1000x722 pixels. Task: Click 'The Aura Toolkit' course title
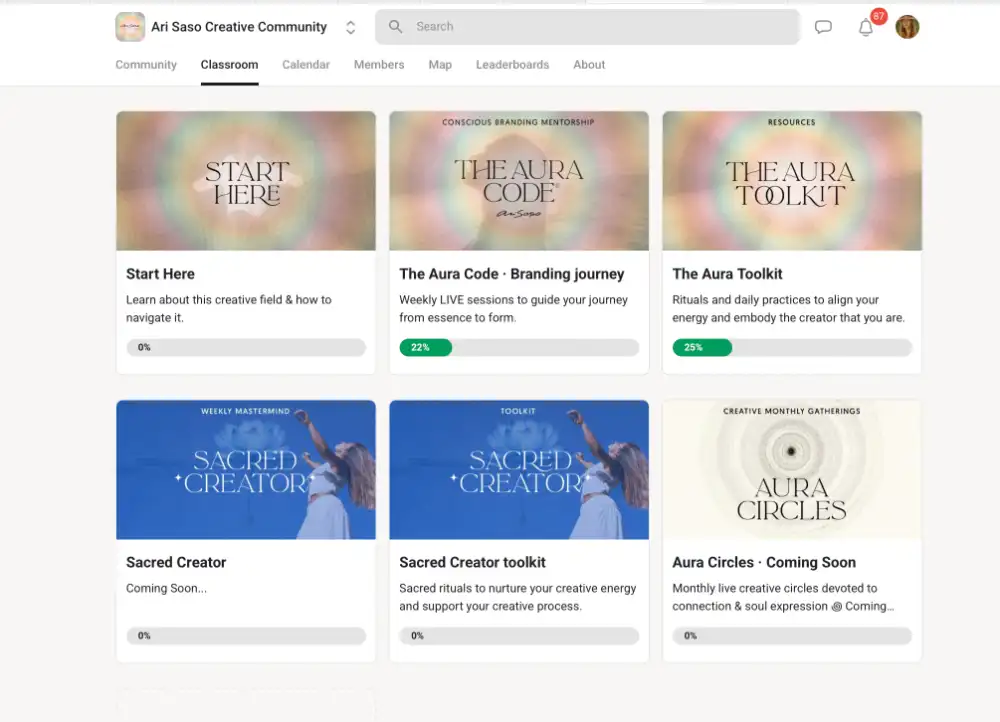click(727, 274)
